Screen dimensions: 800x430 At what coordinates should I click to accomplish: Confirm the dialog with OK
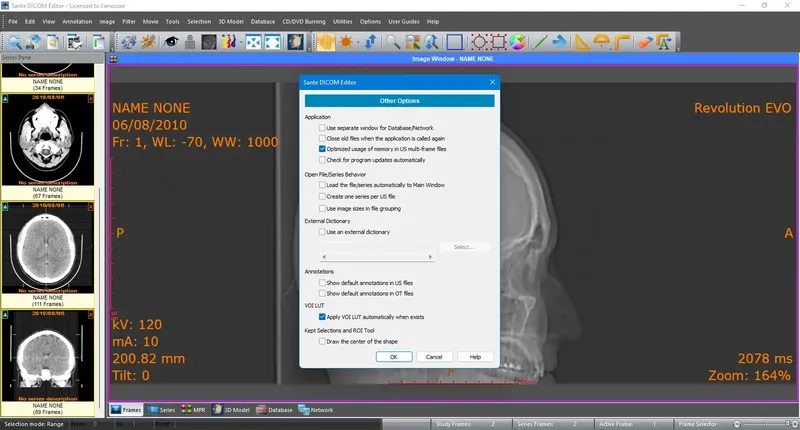(394, 357)
